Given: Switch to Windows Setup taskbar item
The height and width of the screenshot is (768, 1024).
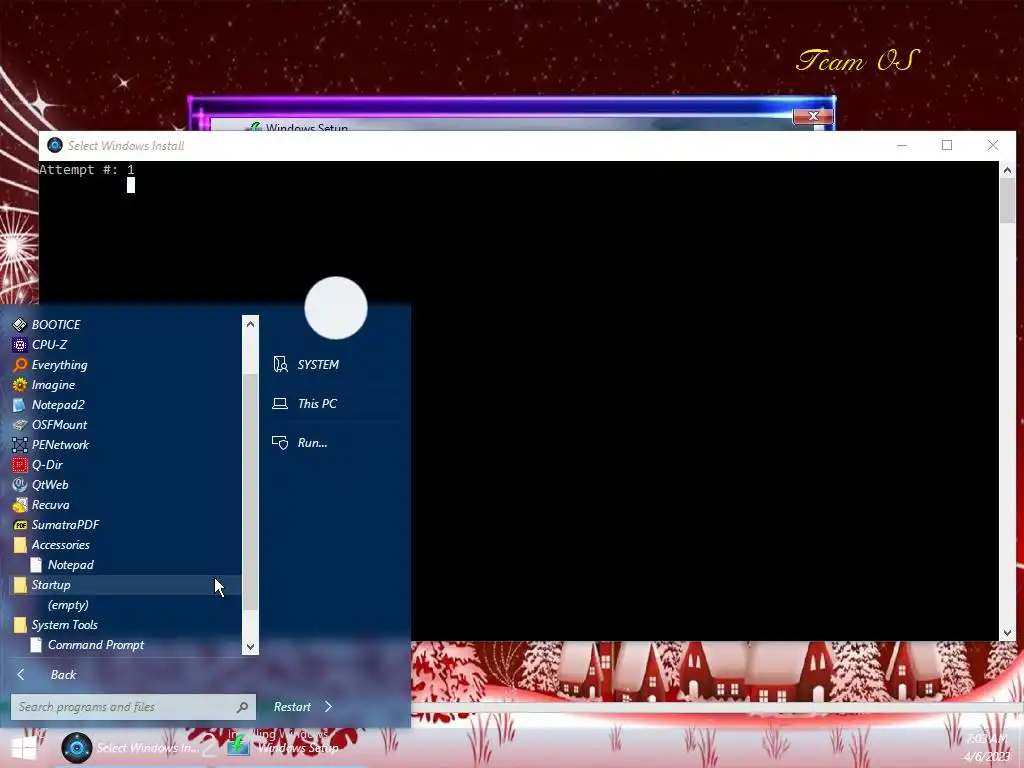Looking at the screenshot, I should click(x=284, y=748).
